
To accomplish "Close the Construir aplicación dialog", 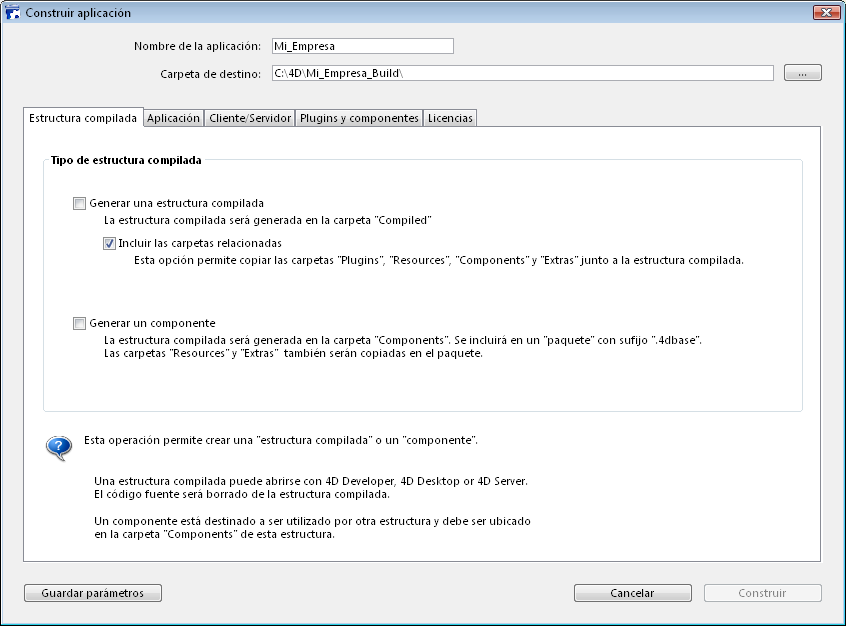I will point(826,12).
